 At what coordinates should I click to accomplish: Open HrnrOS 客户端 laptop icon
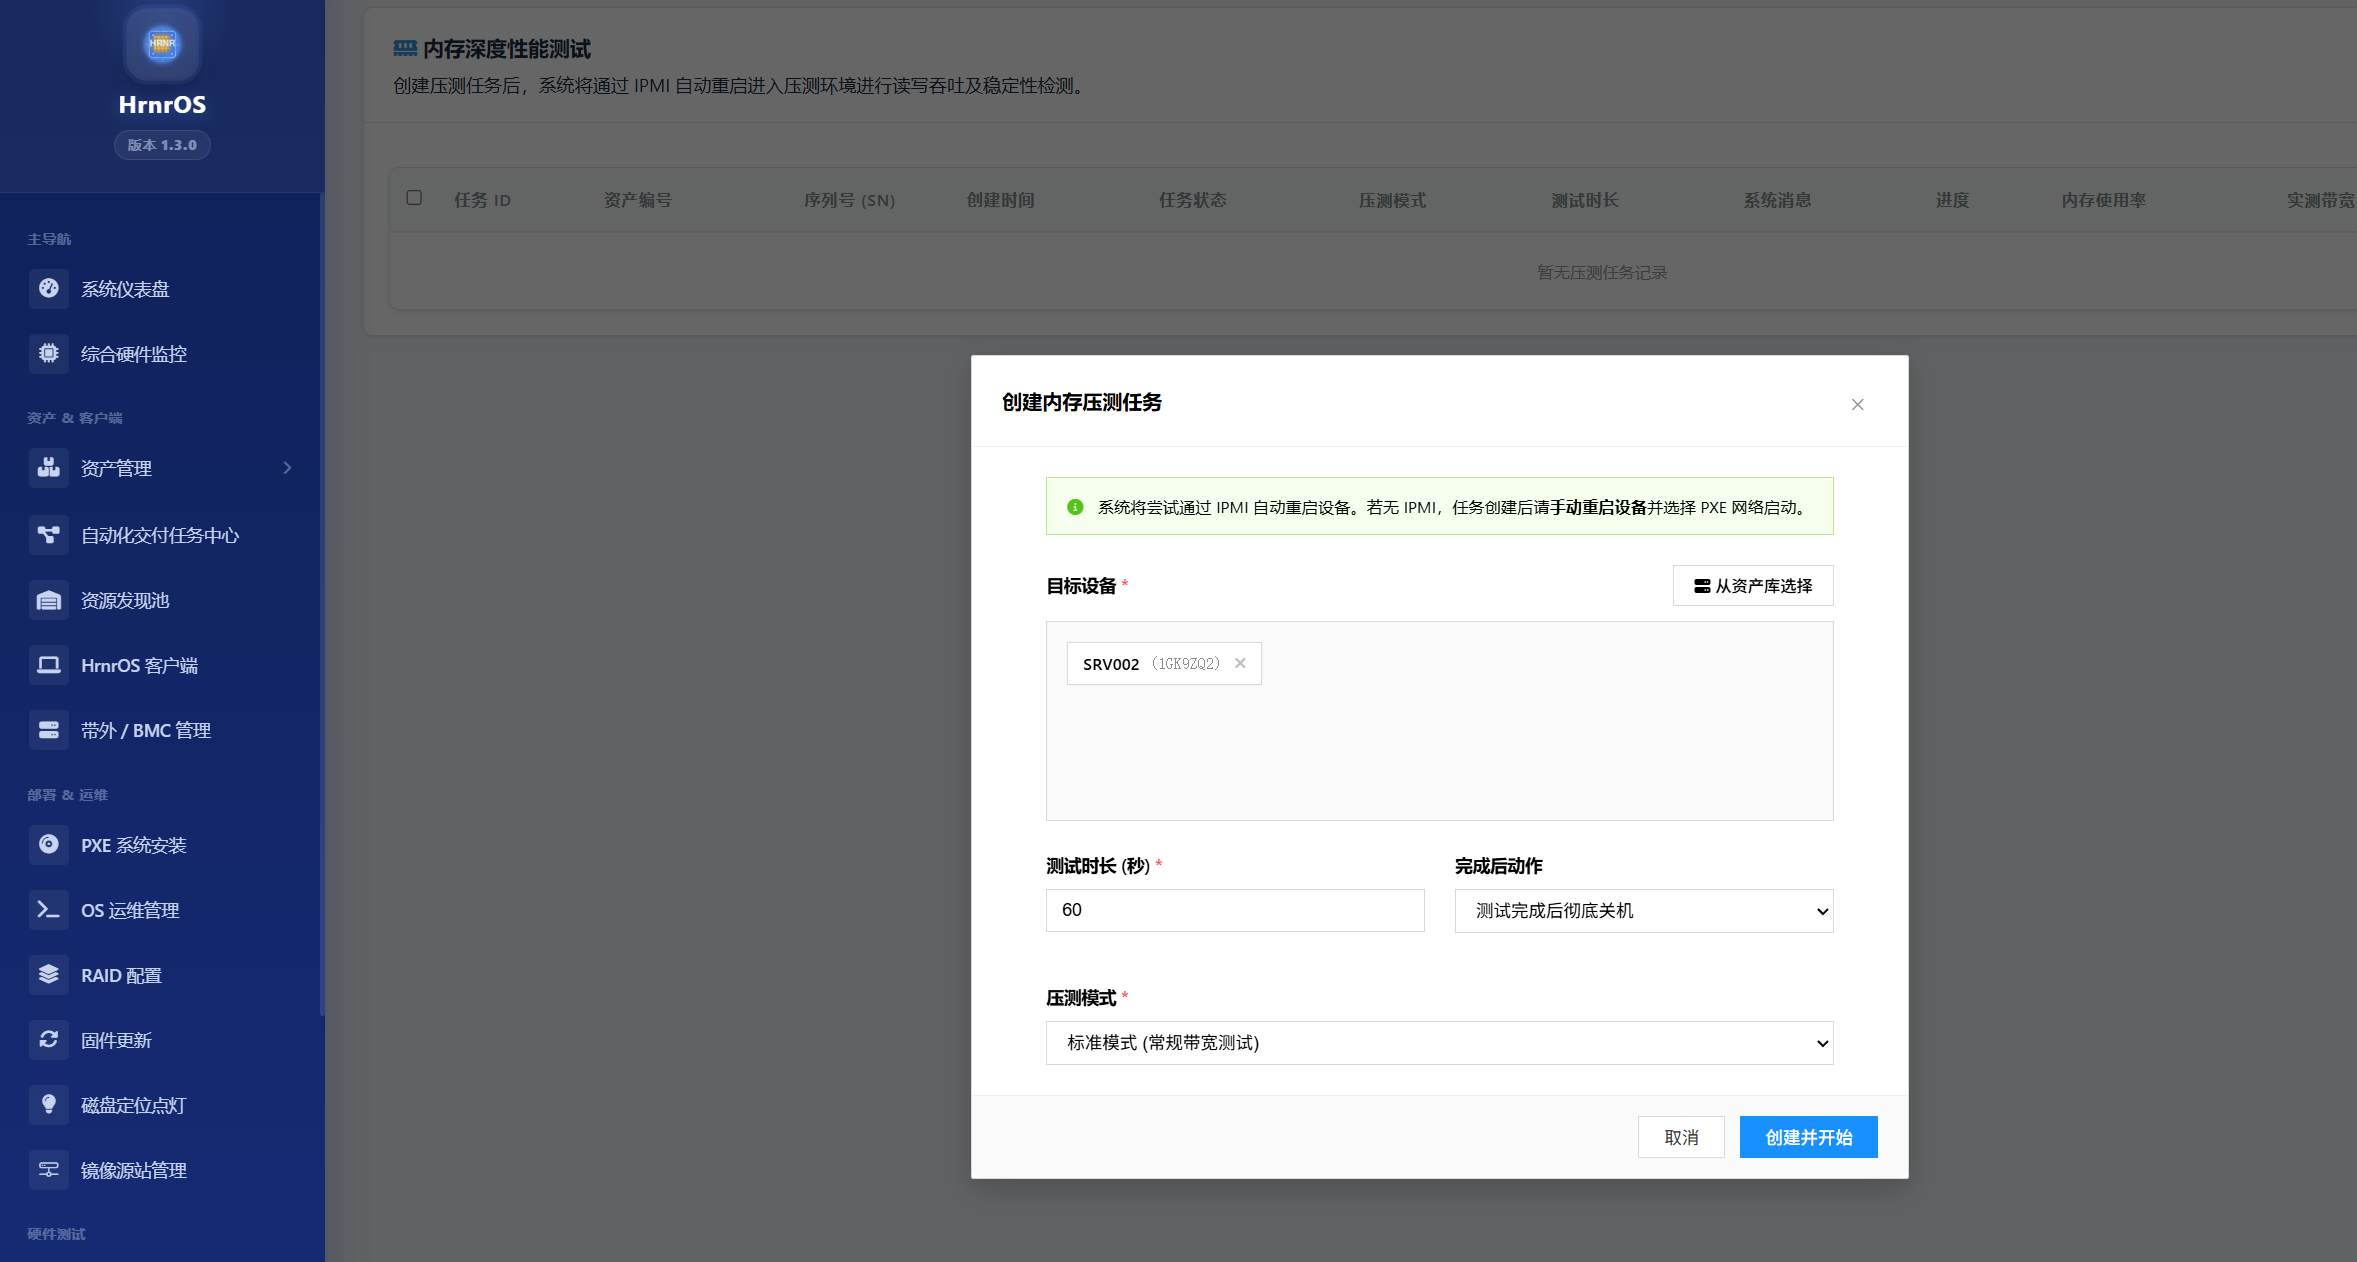[48, 665]
